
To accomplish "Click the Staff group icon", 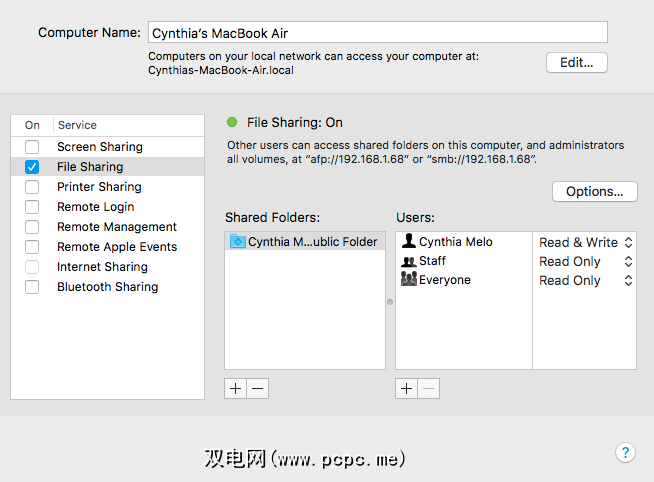I will [x=409, y=261].
